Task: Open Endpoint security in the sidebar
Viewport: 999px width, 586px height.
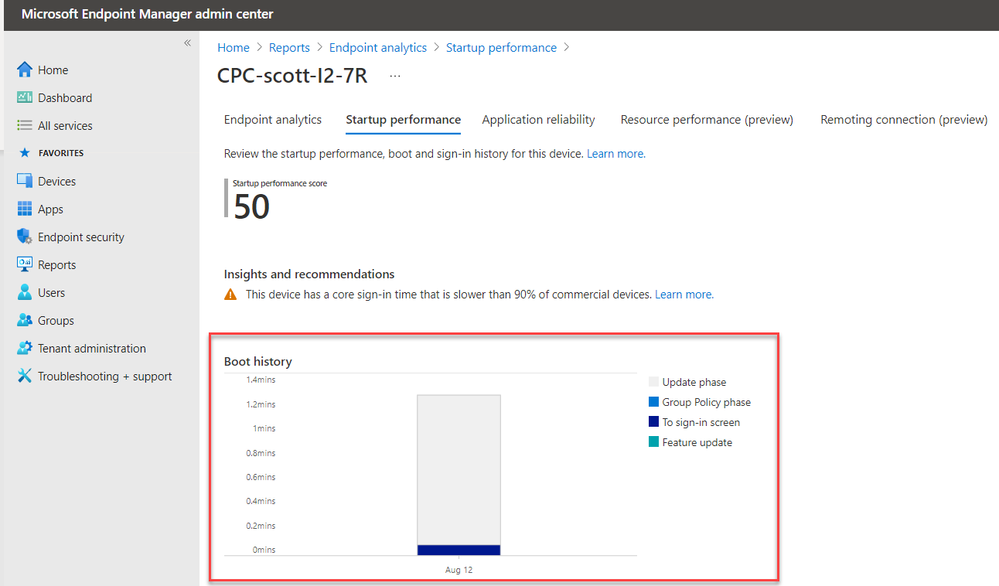Action: (x=81, y=237)
